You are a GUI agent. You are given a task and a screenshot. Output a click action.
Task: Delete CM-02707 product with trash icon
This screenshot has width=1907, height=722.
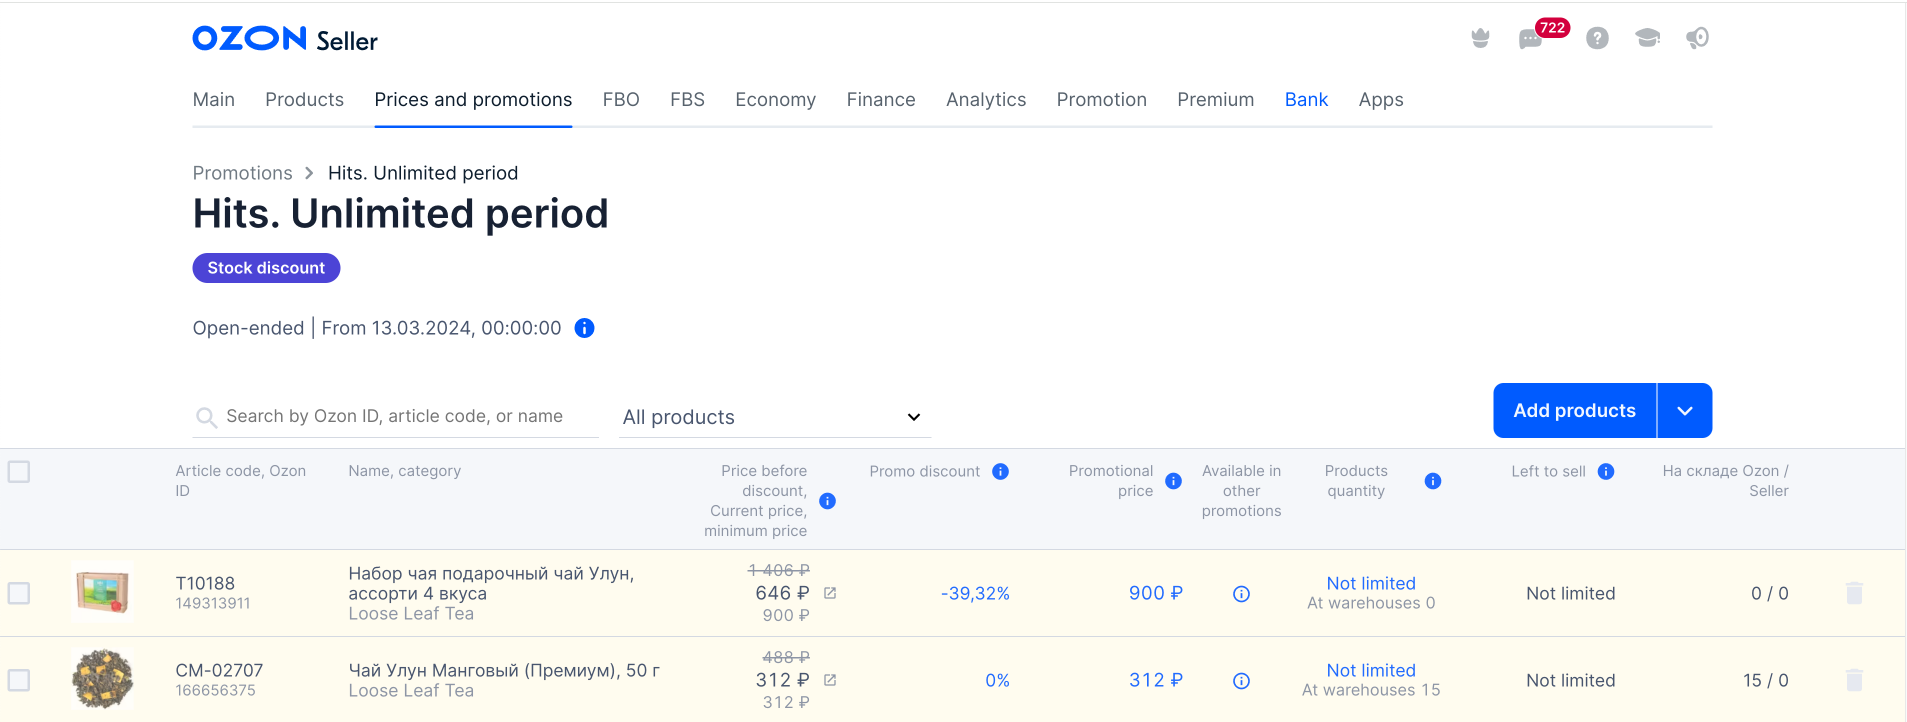pyautogui.click(x=1854, y=680)
